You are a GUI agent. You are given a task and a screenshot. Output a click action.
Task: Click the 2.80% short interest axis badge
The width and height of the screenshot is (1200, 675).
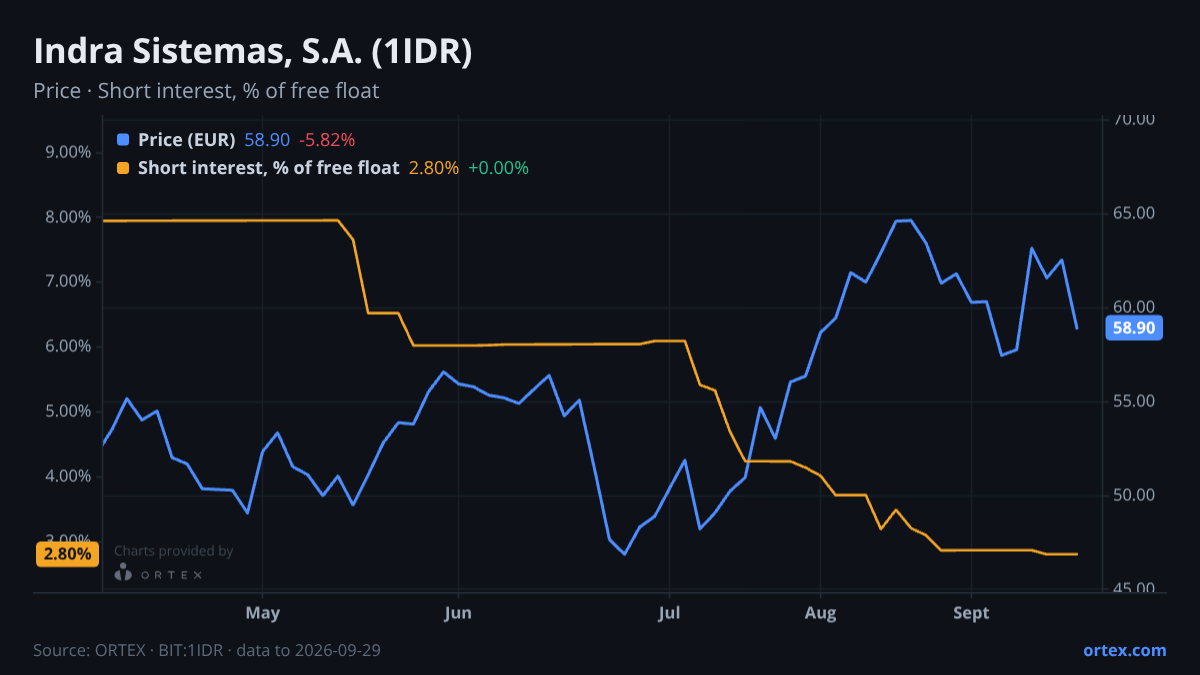point(68,553)
